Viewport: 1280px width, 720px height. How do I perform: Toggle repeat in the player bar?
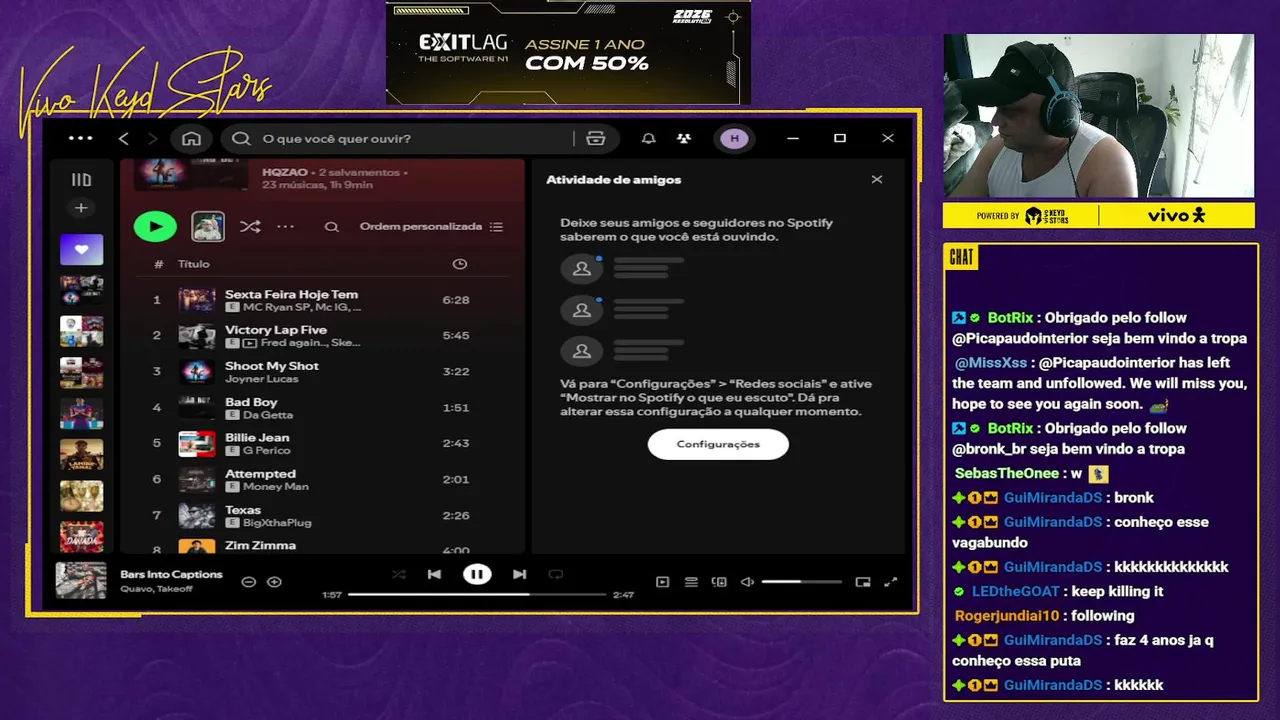tap(556, 574)
